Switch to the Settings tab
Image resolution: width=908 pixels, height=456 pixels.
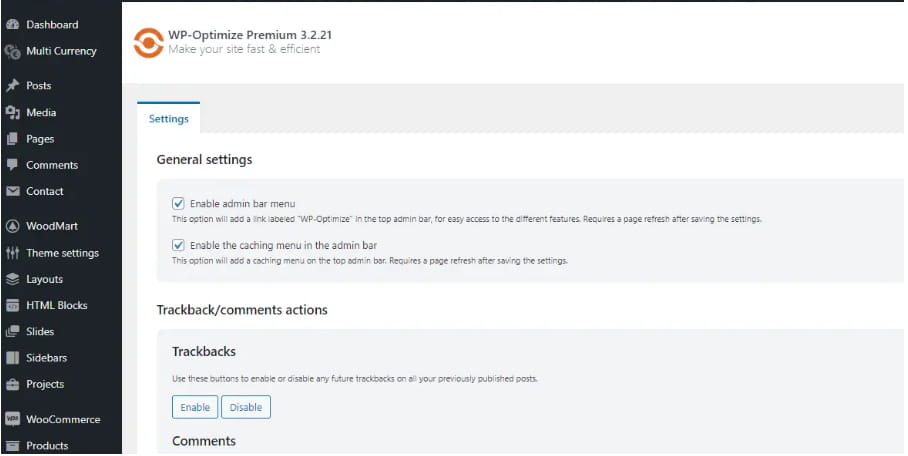coord(168,119)
